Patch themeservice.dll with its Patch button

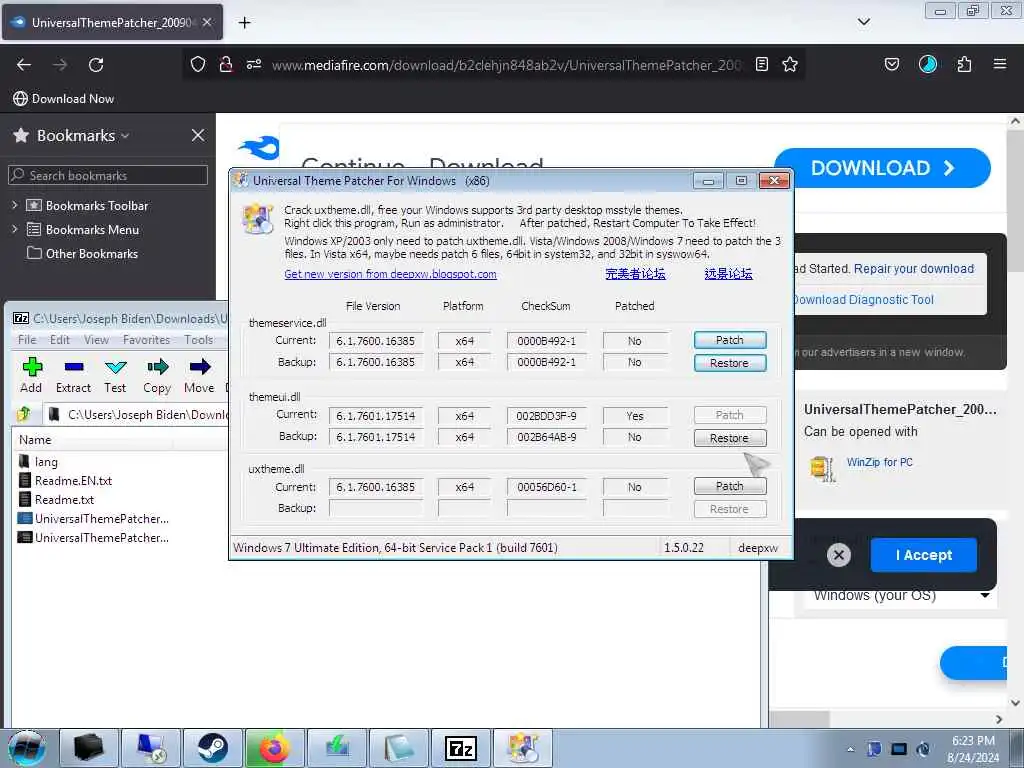pyautogui.click(x=729, y=340)
